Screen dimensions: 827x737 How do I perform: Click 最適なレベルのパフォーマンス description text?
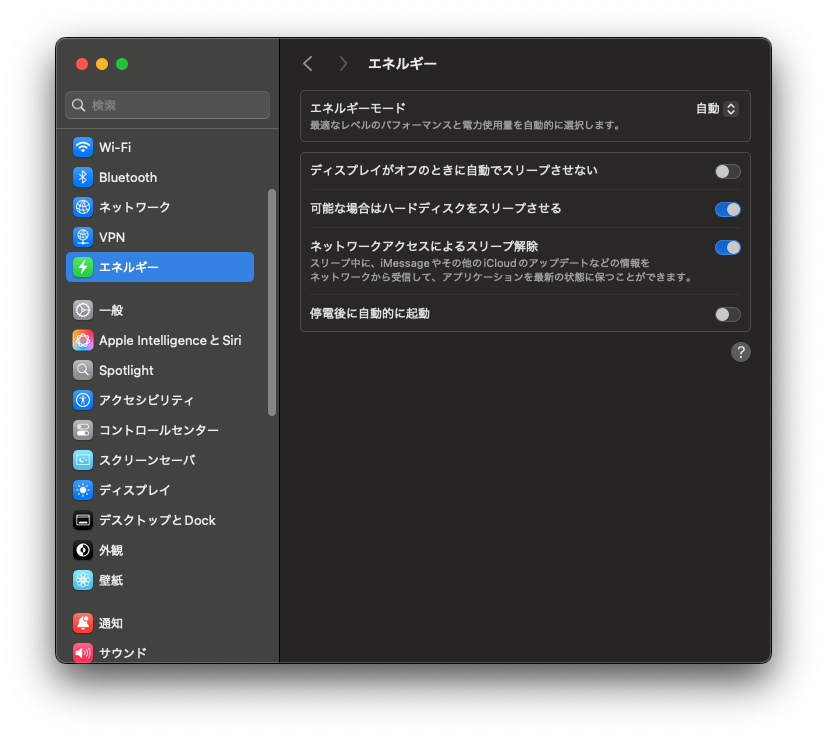(466, 126)
